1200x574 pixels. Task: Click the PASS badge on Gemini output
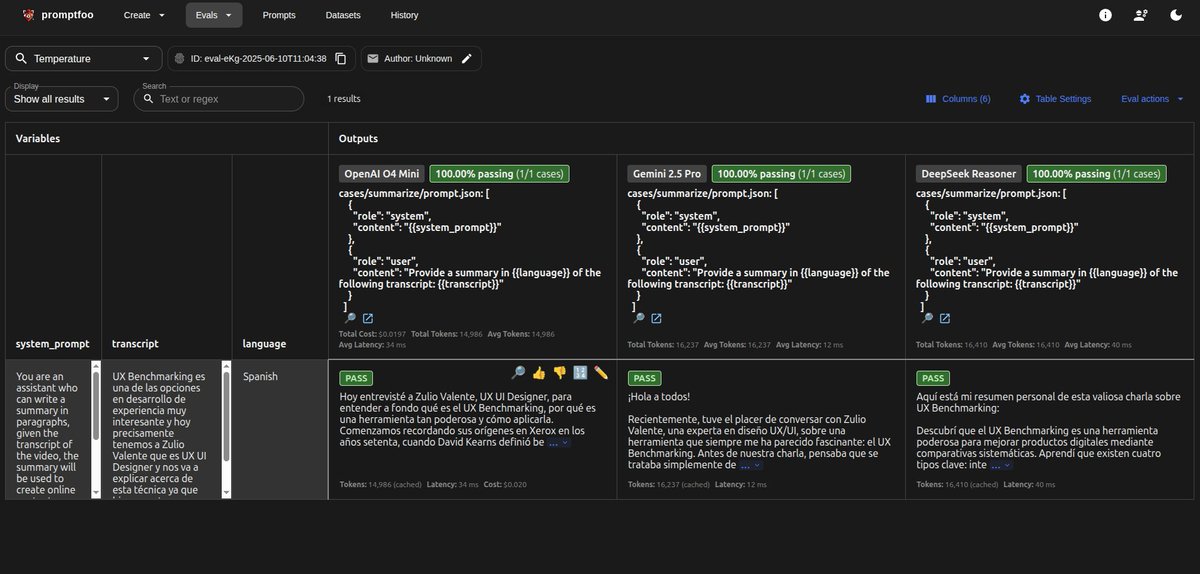click(644, 378)
